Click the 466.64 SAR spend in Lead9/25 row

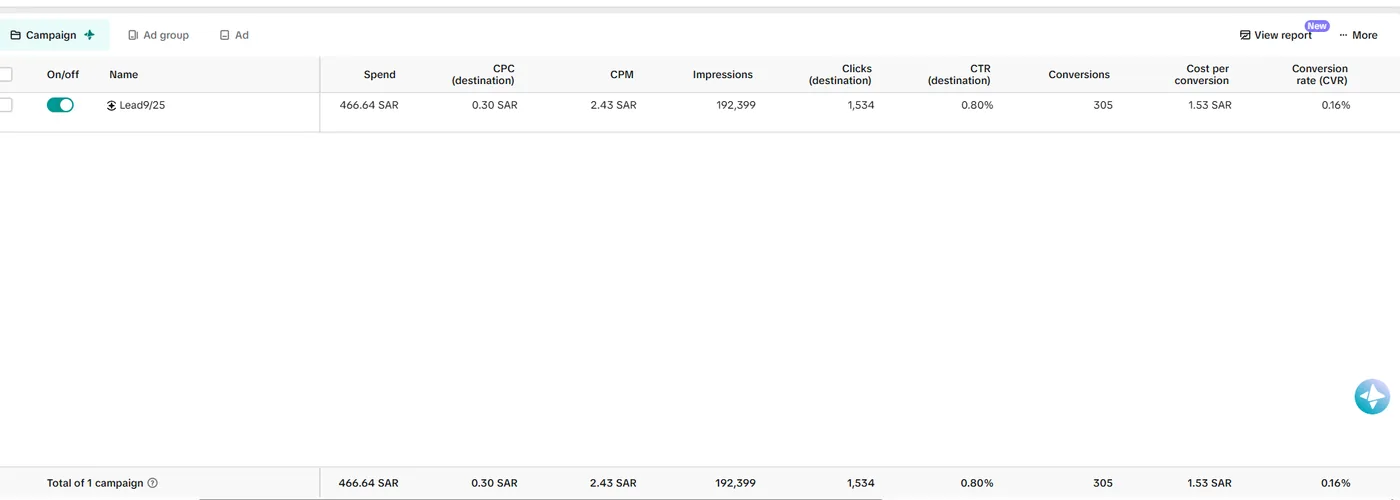click(x=369, y=105)
